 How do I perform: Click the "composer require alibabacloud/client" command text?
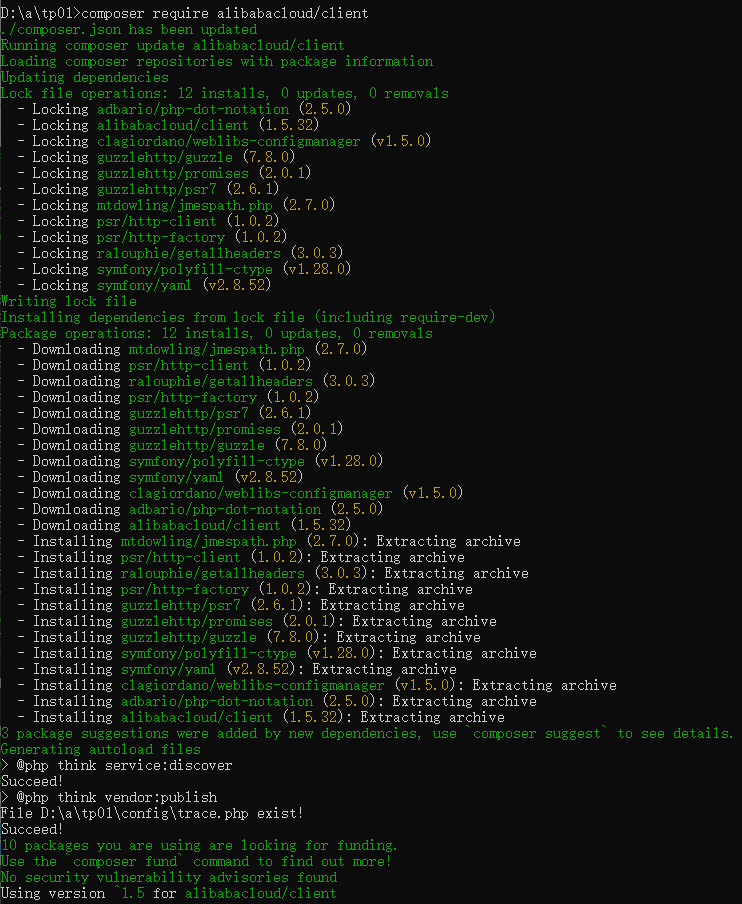click(x=223, y=13)
